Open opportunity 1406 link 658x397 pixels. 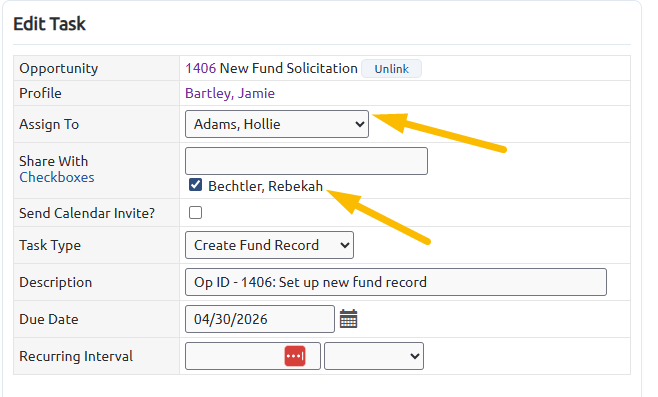[x=201, y=68]
